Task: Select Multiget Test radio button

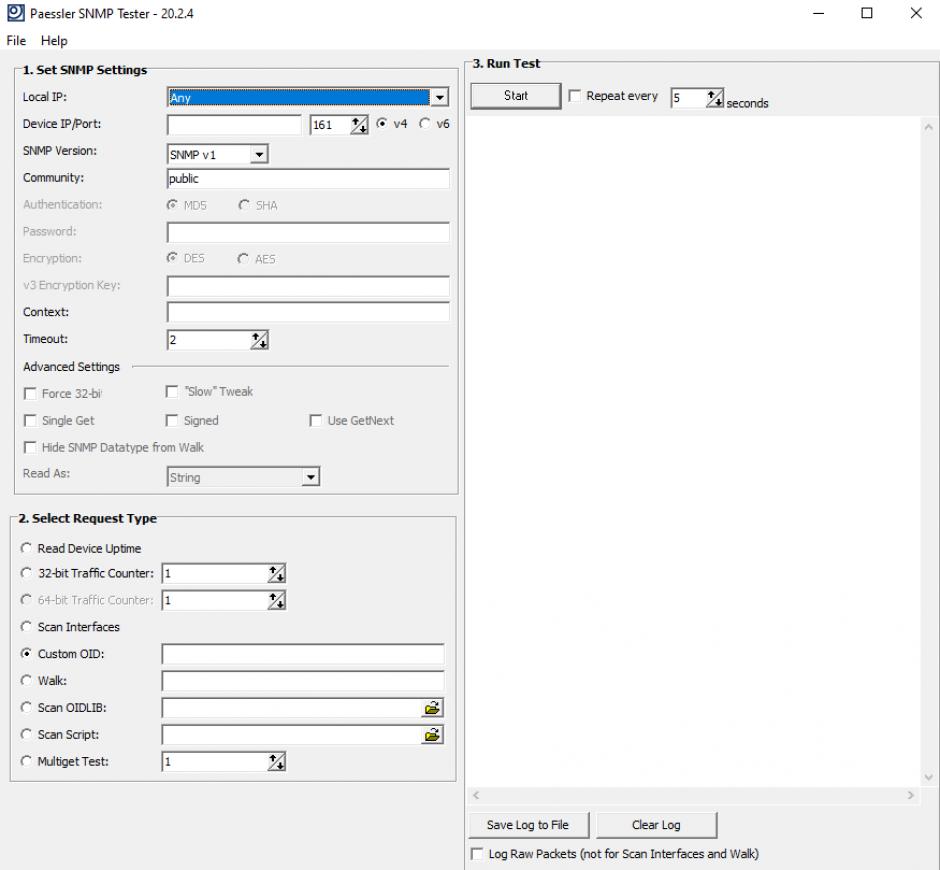Action: click(26, 761)
